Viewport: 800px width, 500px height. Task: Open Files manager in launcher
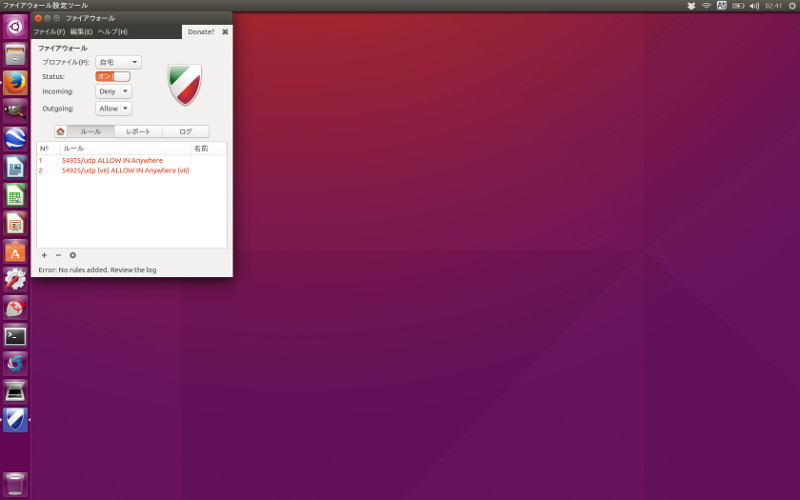[x=15, y=54]
